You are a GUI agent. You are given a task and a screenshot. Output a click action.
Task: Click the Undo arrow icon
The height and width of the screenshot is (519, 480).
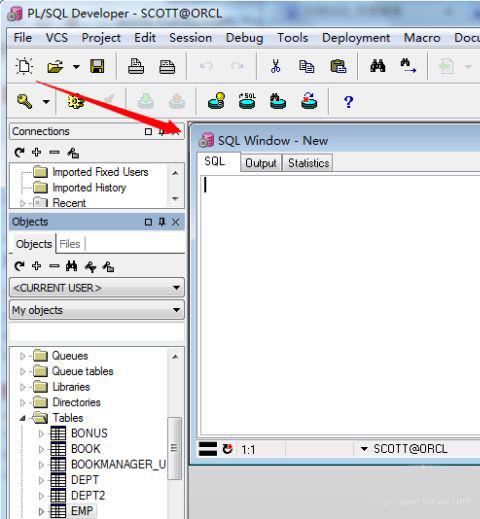tap(206, 66)
